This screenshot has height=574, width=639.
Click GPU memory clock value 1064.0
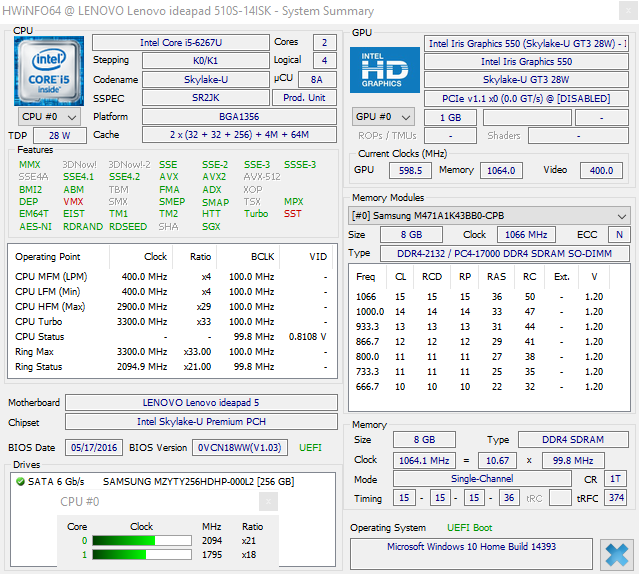click(x=501, y=170)
